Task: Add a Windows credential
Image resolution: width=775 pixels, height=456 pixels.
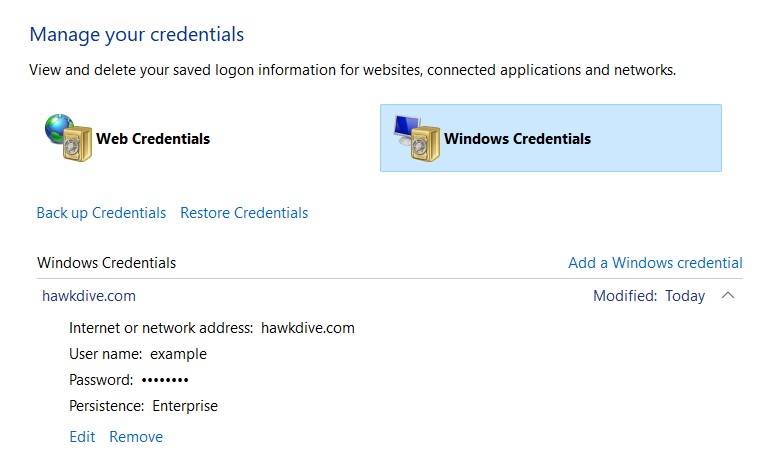Action: (x=655, y=263)
